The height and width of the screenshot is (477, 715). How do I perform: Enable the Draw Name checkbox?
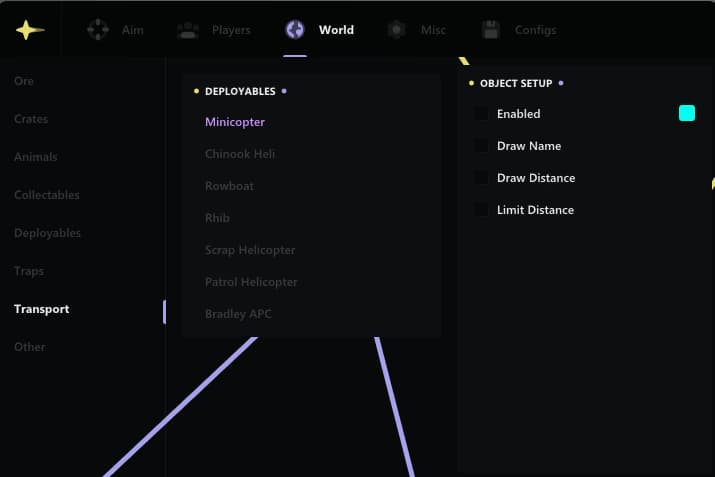[482, 145]
